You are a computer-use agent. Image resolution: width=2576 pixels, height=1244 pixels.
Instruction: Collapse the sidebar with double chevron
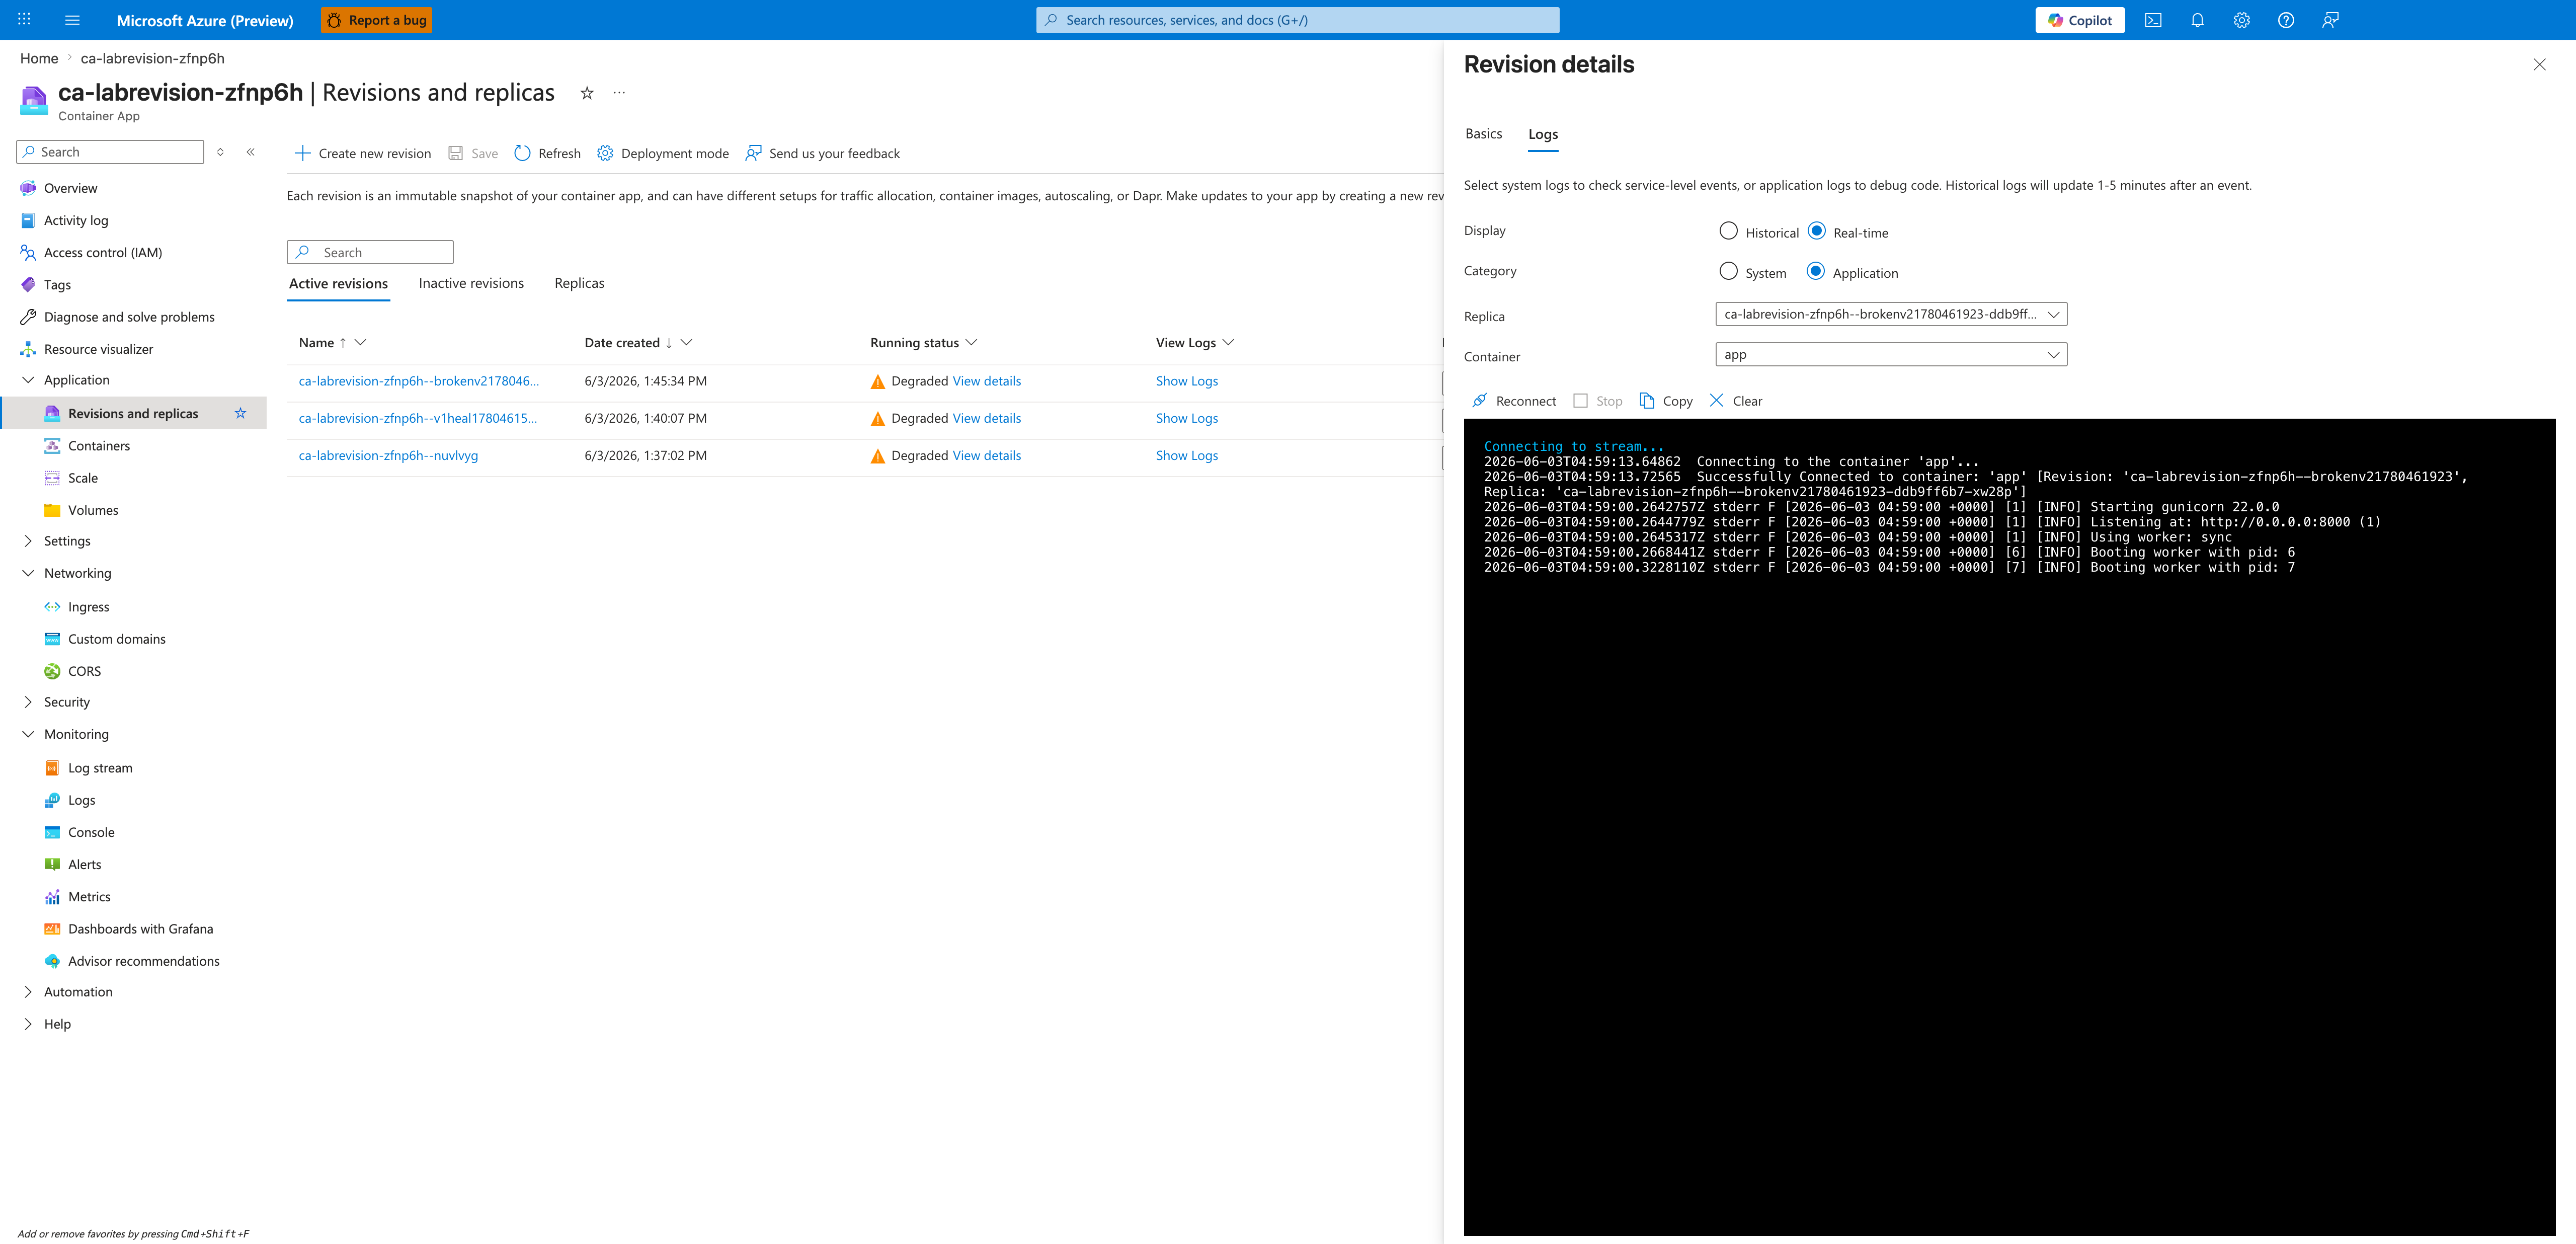251,152
